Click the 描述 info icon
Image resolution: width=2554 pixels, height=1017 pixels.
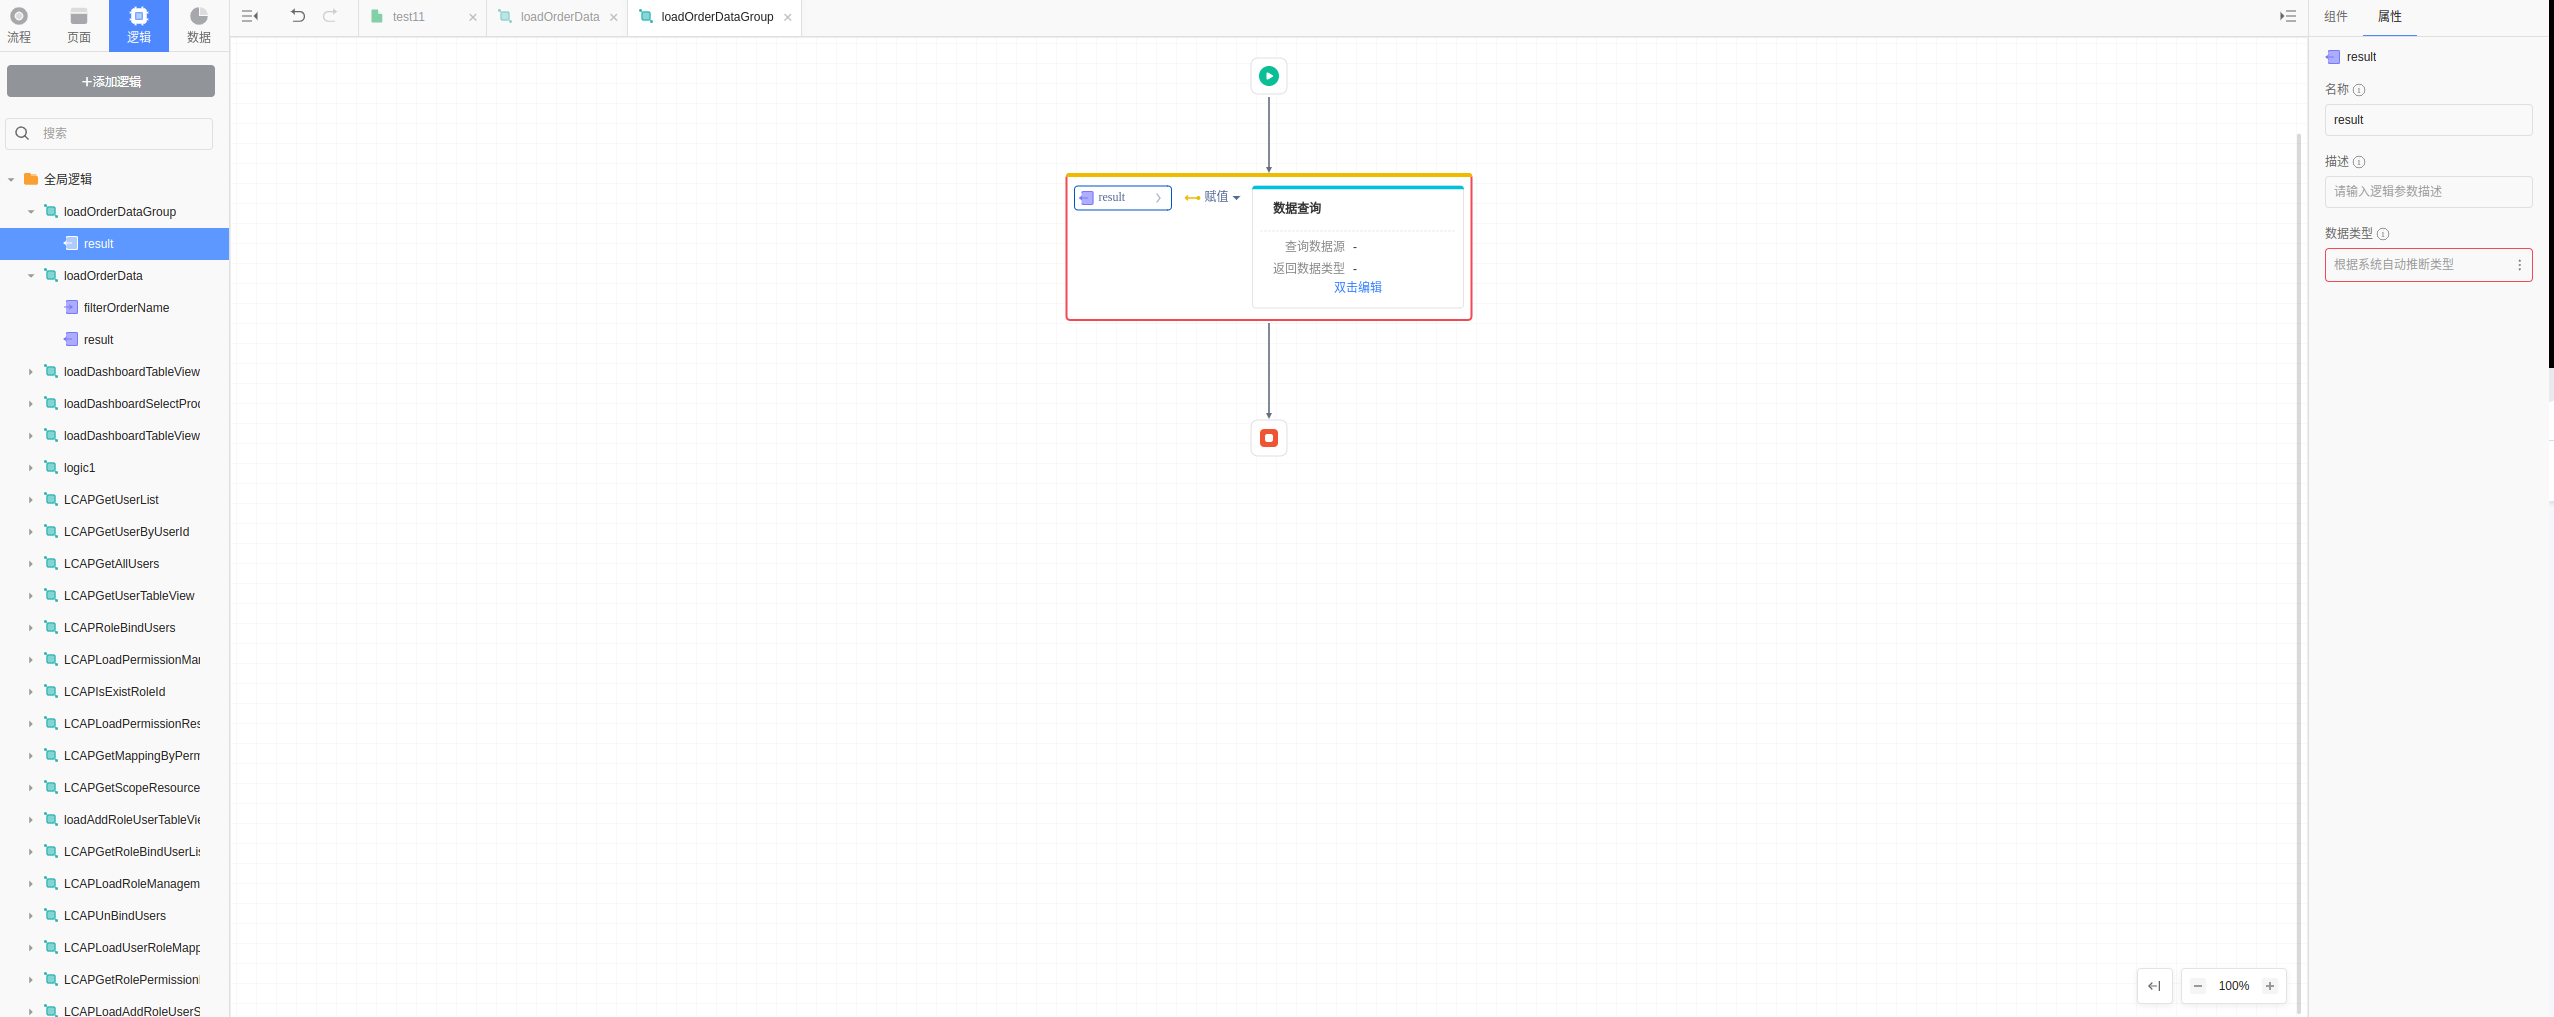click(x=2359, y=162)
